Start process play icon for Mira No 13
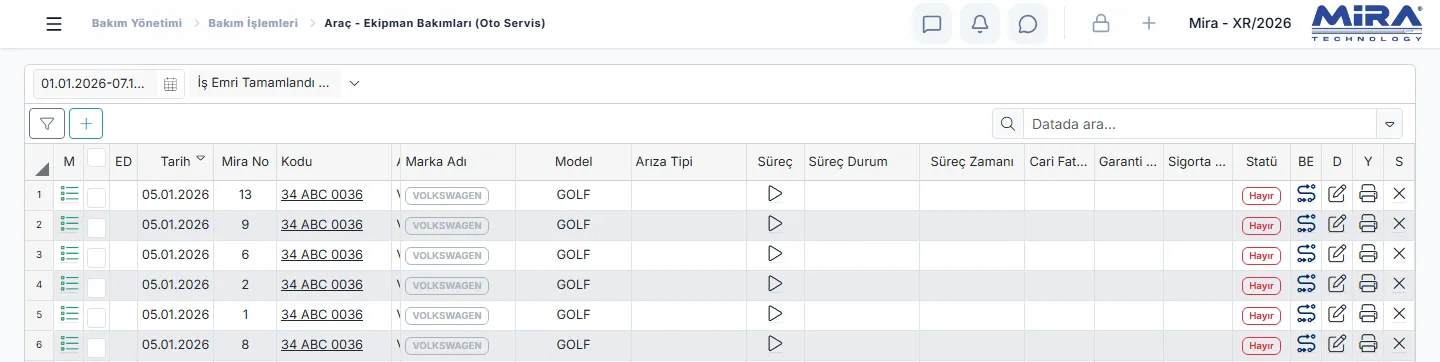The image size is (1440, 362). [774, 194]
